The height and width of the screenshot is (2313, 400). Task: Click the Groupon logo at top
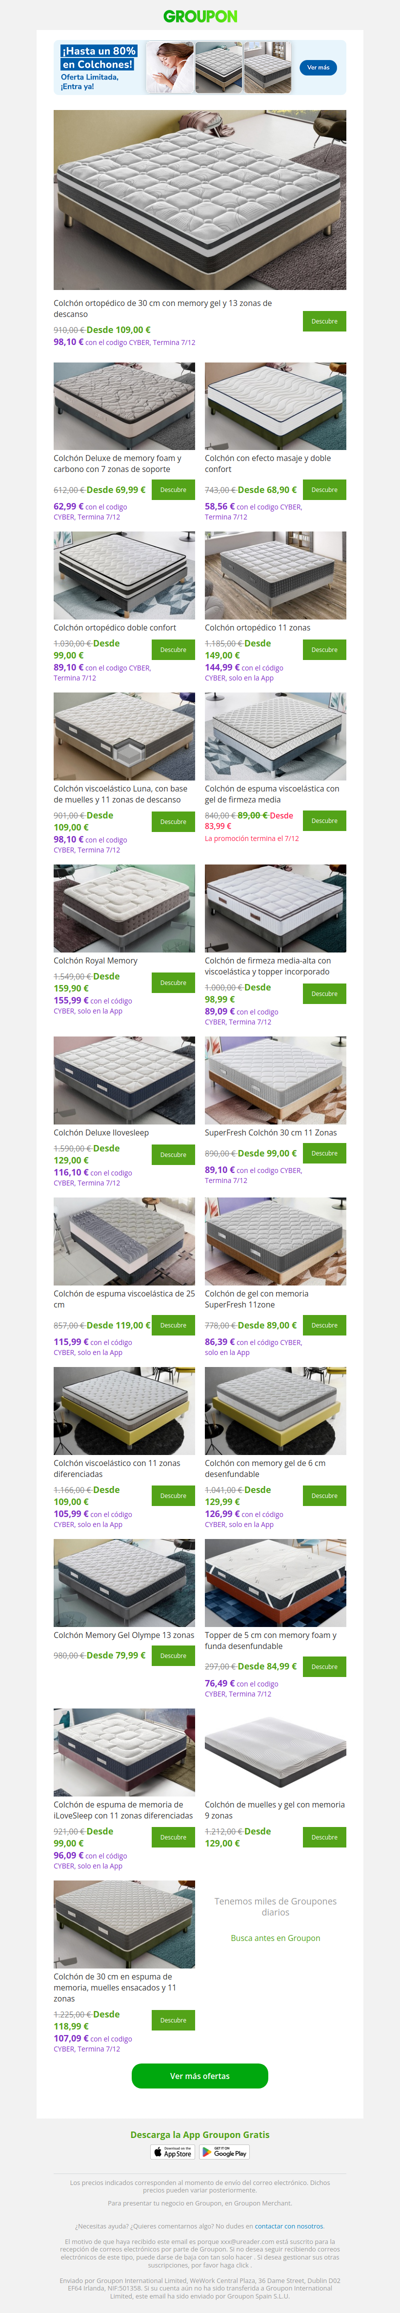200,16
